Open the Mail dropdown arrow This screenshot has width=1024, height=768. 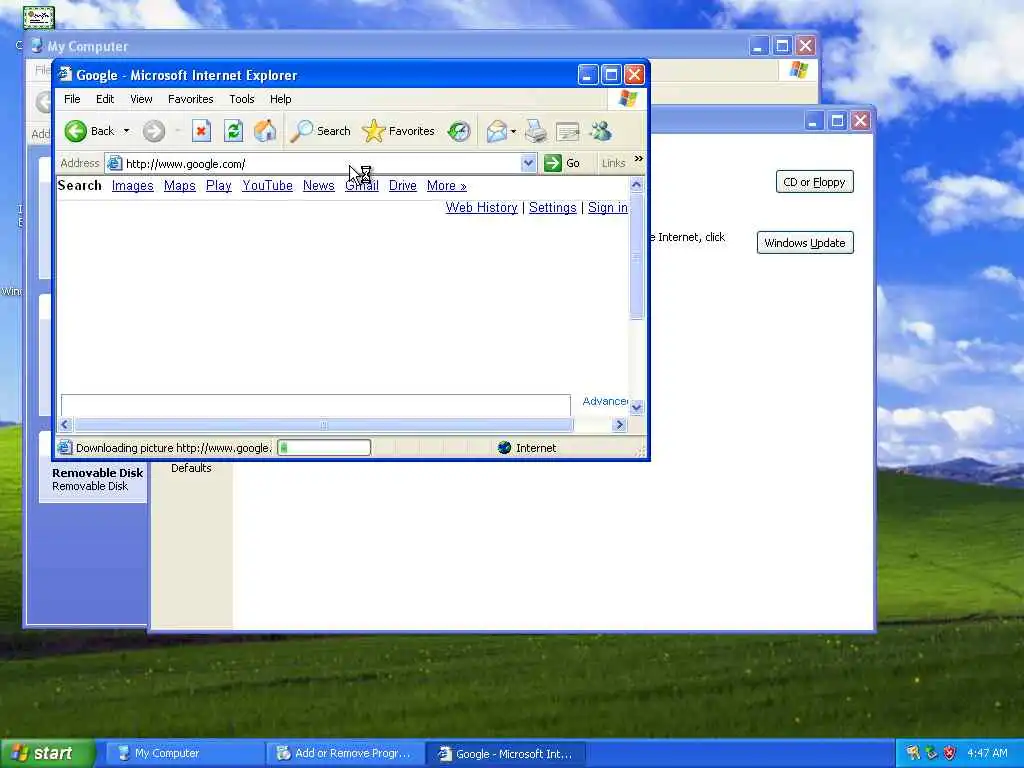click(513, 131)
